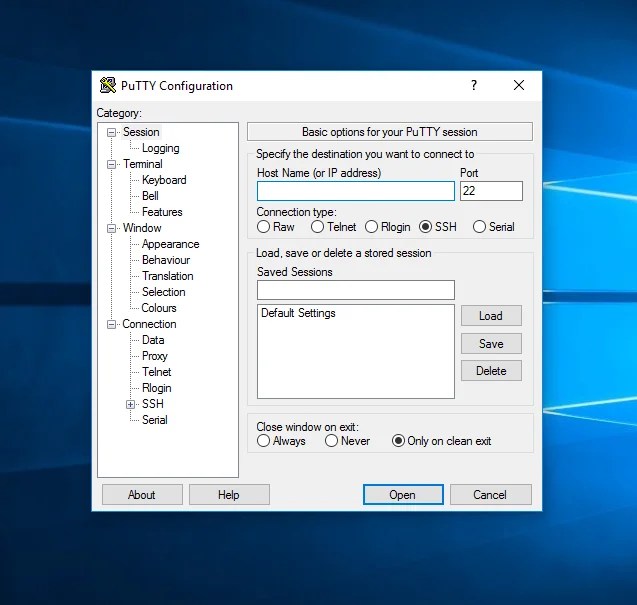
Task: Open the Serial category in tree
Action: (x=154, y=420)
